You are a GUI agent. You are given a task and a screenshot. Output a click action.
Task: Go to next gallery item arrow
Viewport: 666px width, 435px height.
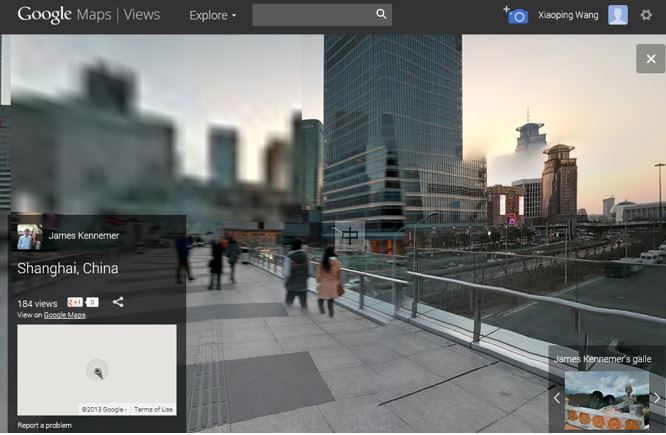657,398
